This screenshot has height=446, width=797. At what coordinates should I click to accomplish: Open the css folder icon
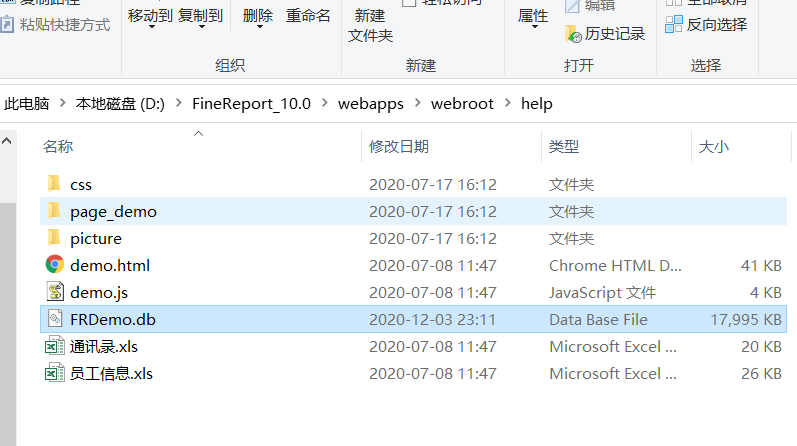pos(54,184)
